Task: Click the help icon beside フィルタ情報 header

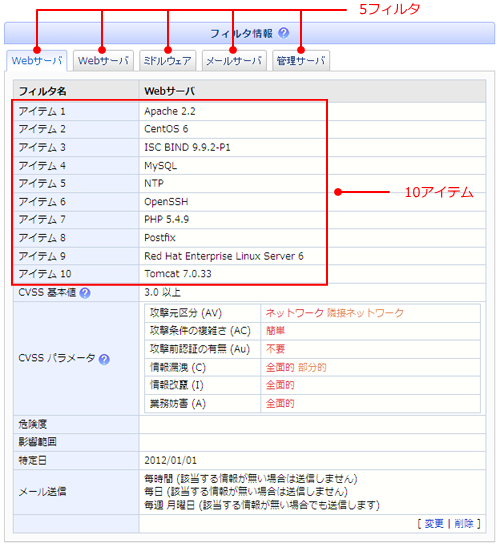Action: [x=284, y=33]
